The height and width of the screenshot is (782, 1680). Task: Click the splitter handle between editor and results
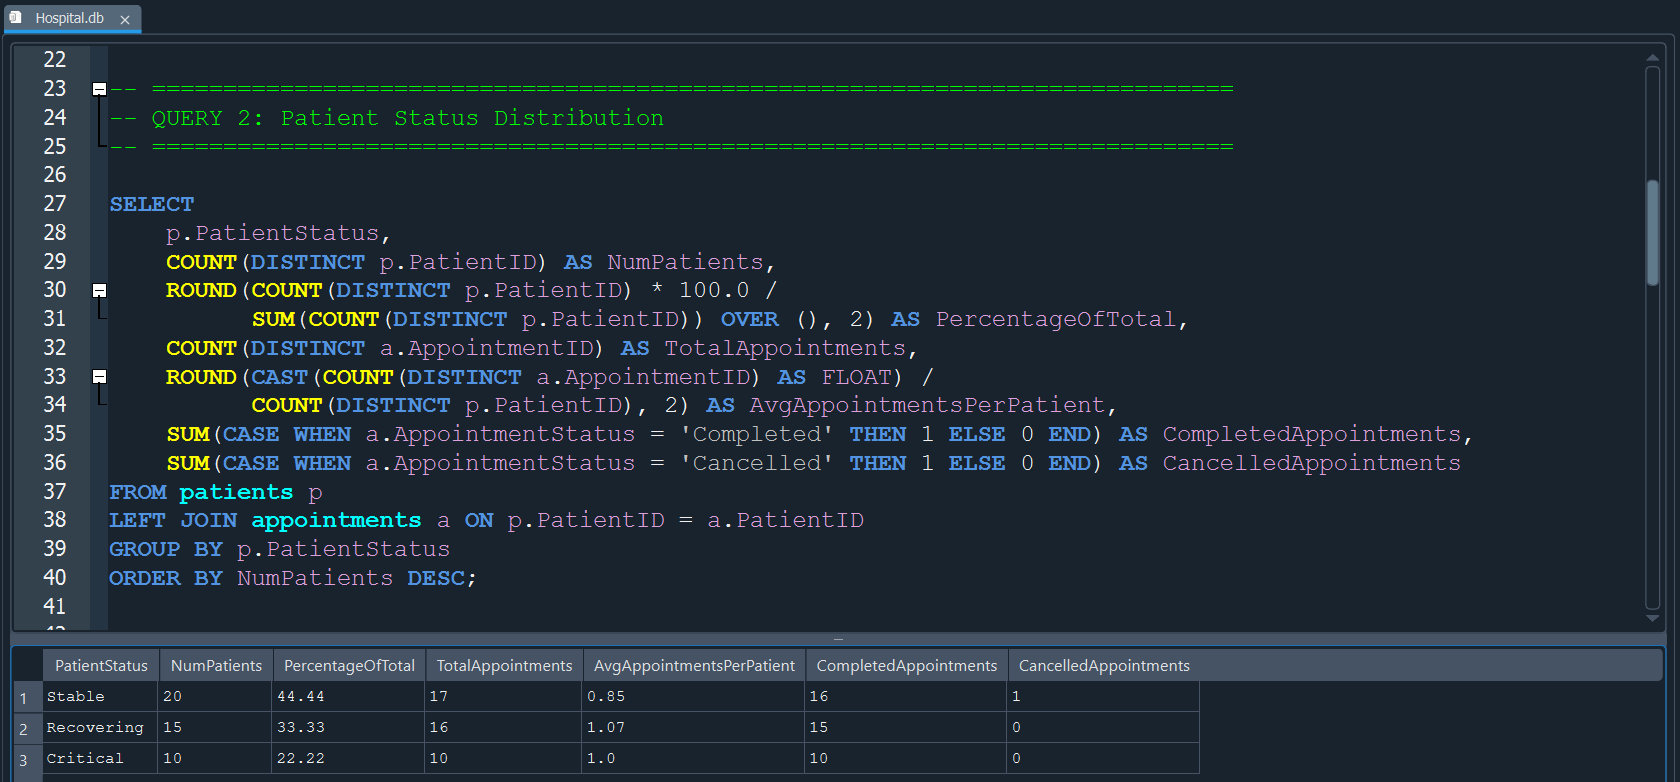(x=838, y=638)
